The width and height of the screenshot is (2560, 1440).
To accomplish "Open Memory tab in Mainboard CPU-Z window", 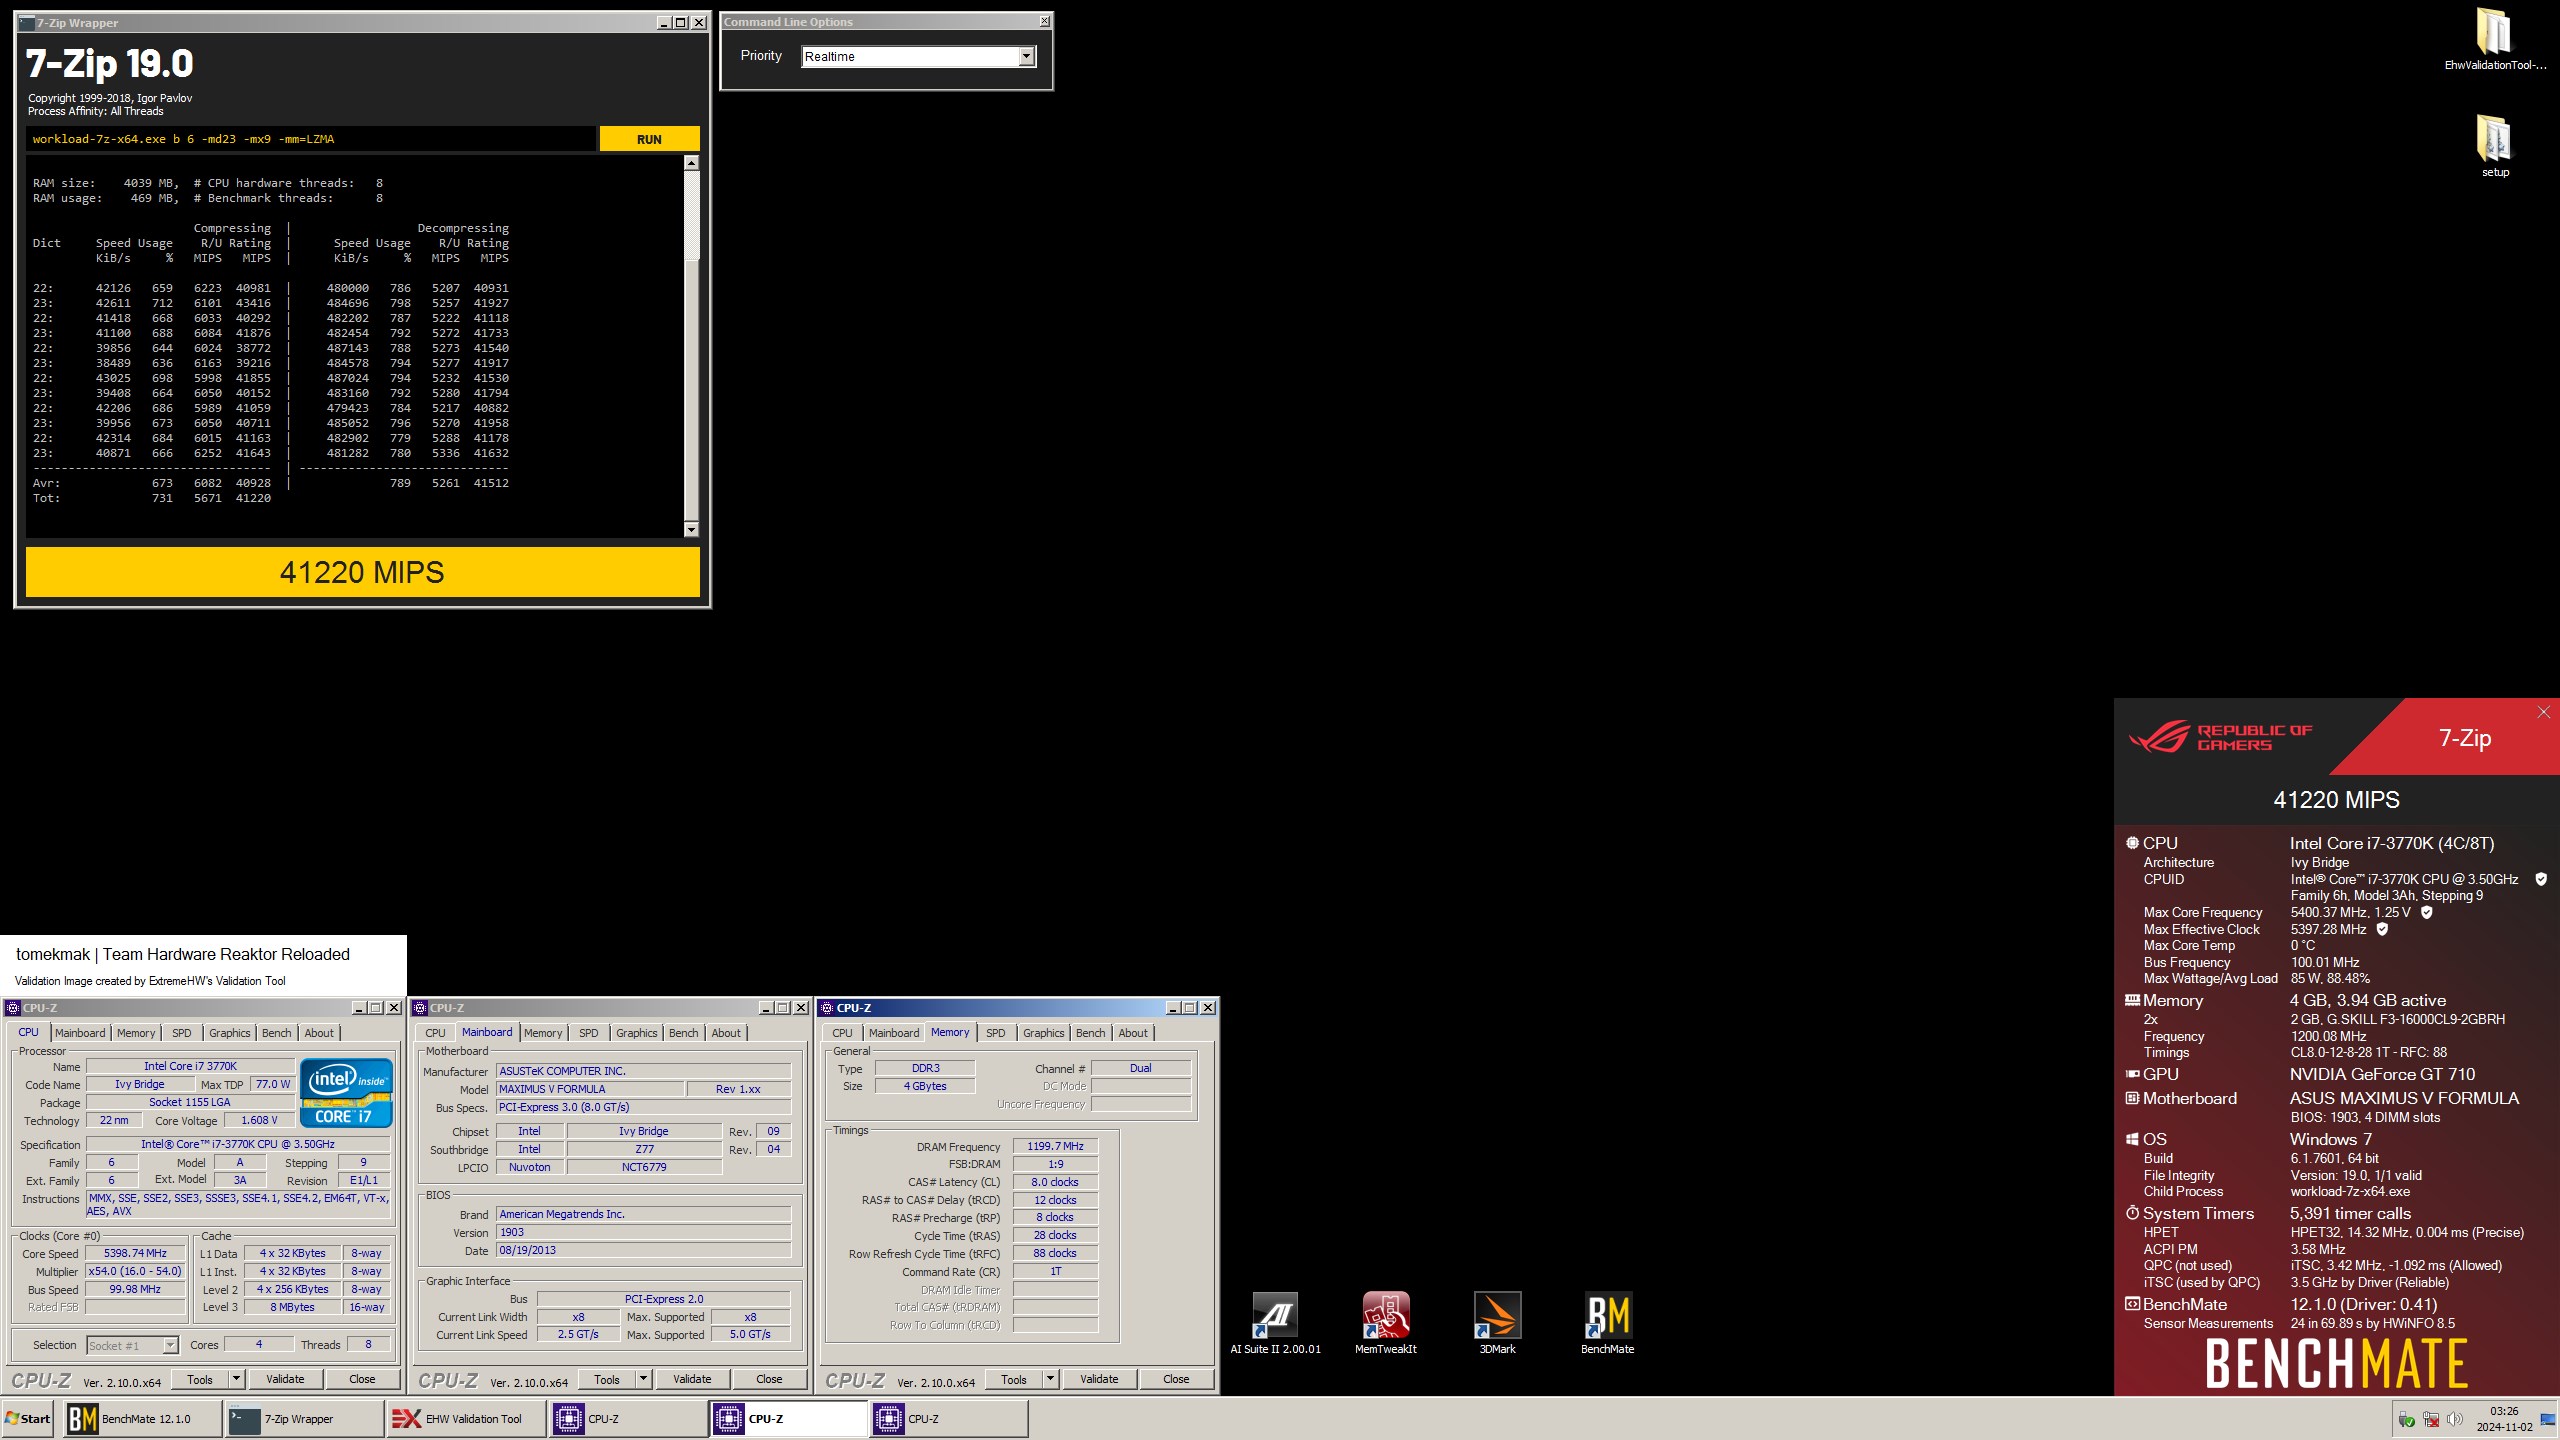I will click(x=543, y=1033).
